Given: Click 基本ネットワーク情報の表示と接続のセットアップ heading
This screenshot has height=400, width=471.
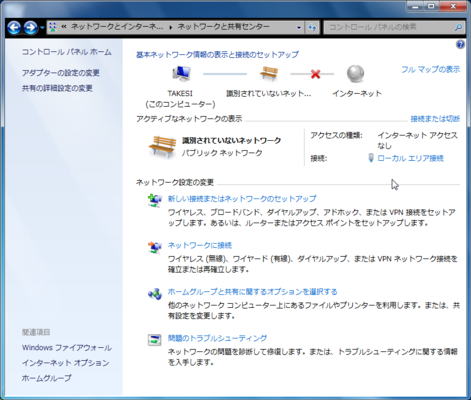Looking at the screenshot, I should [x=217, y=54].
